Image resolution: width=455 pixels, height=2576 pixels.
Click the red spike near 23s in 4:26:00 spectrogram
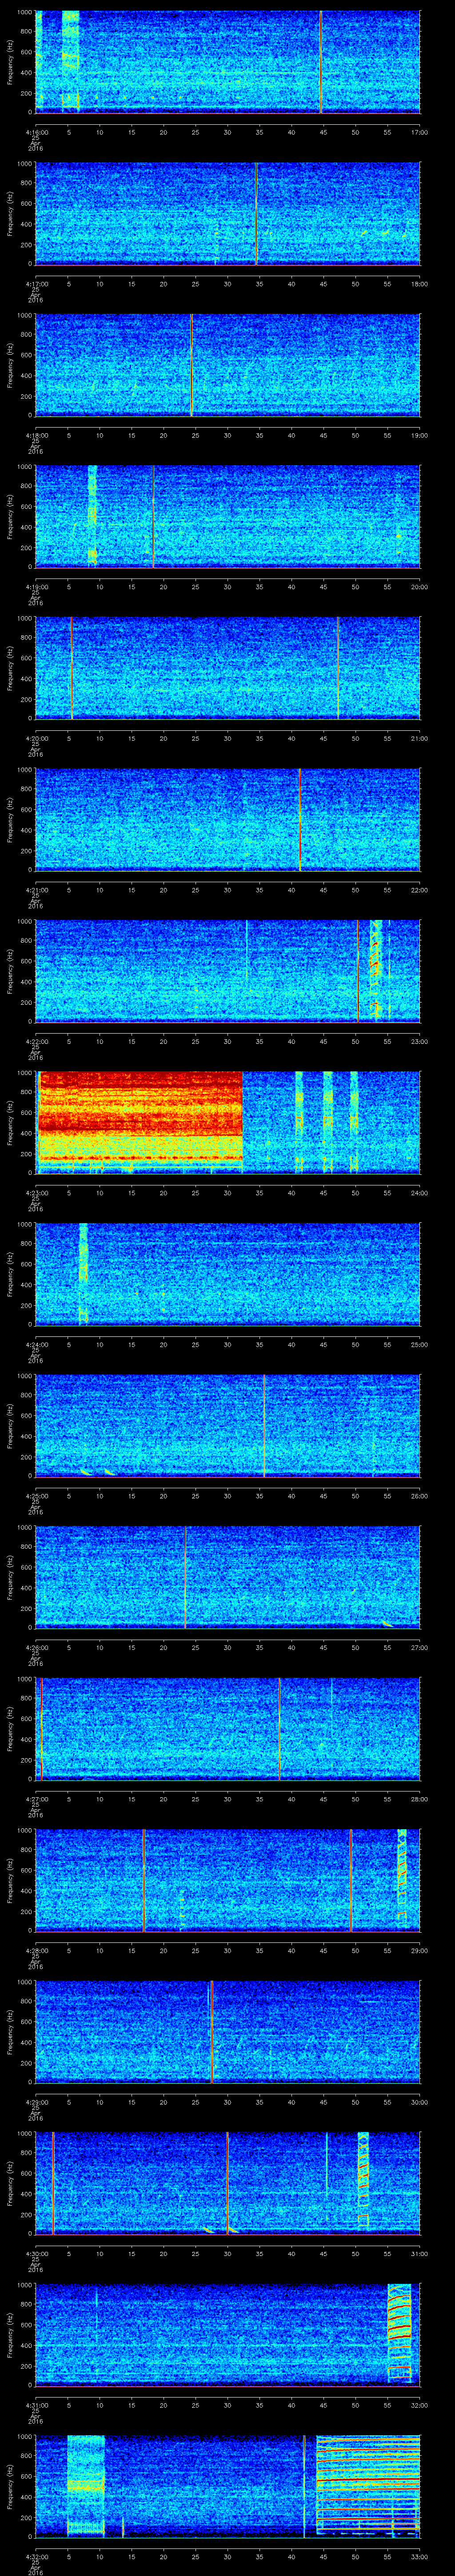(x=185, y=1576)
